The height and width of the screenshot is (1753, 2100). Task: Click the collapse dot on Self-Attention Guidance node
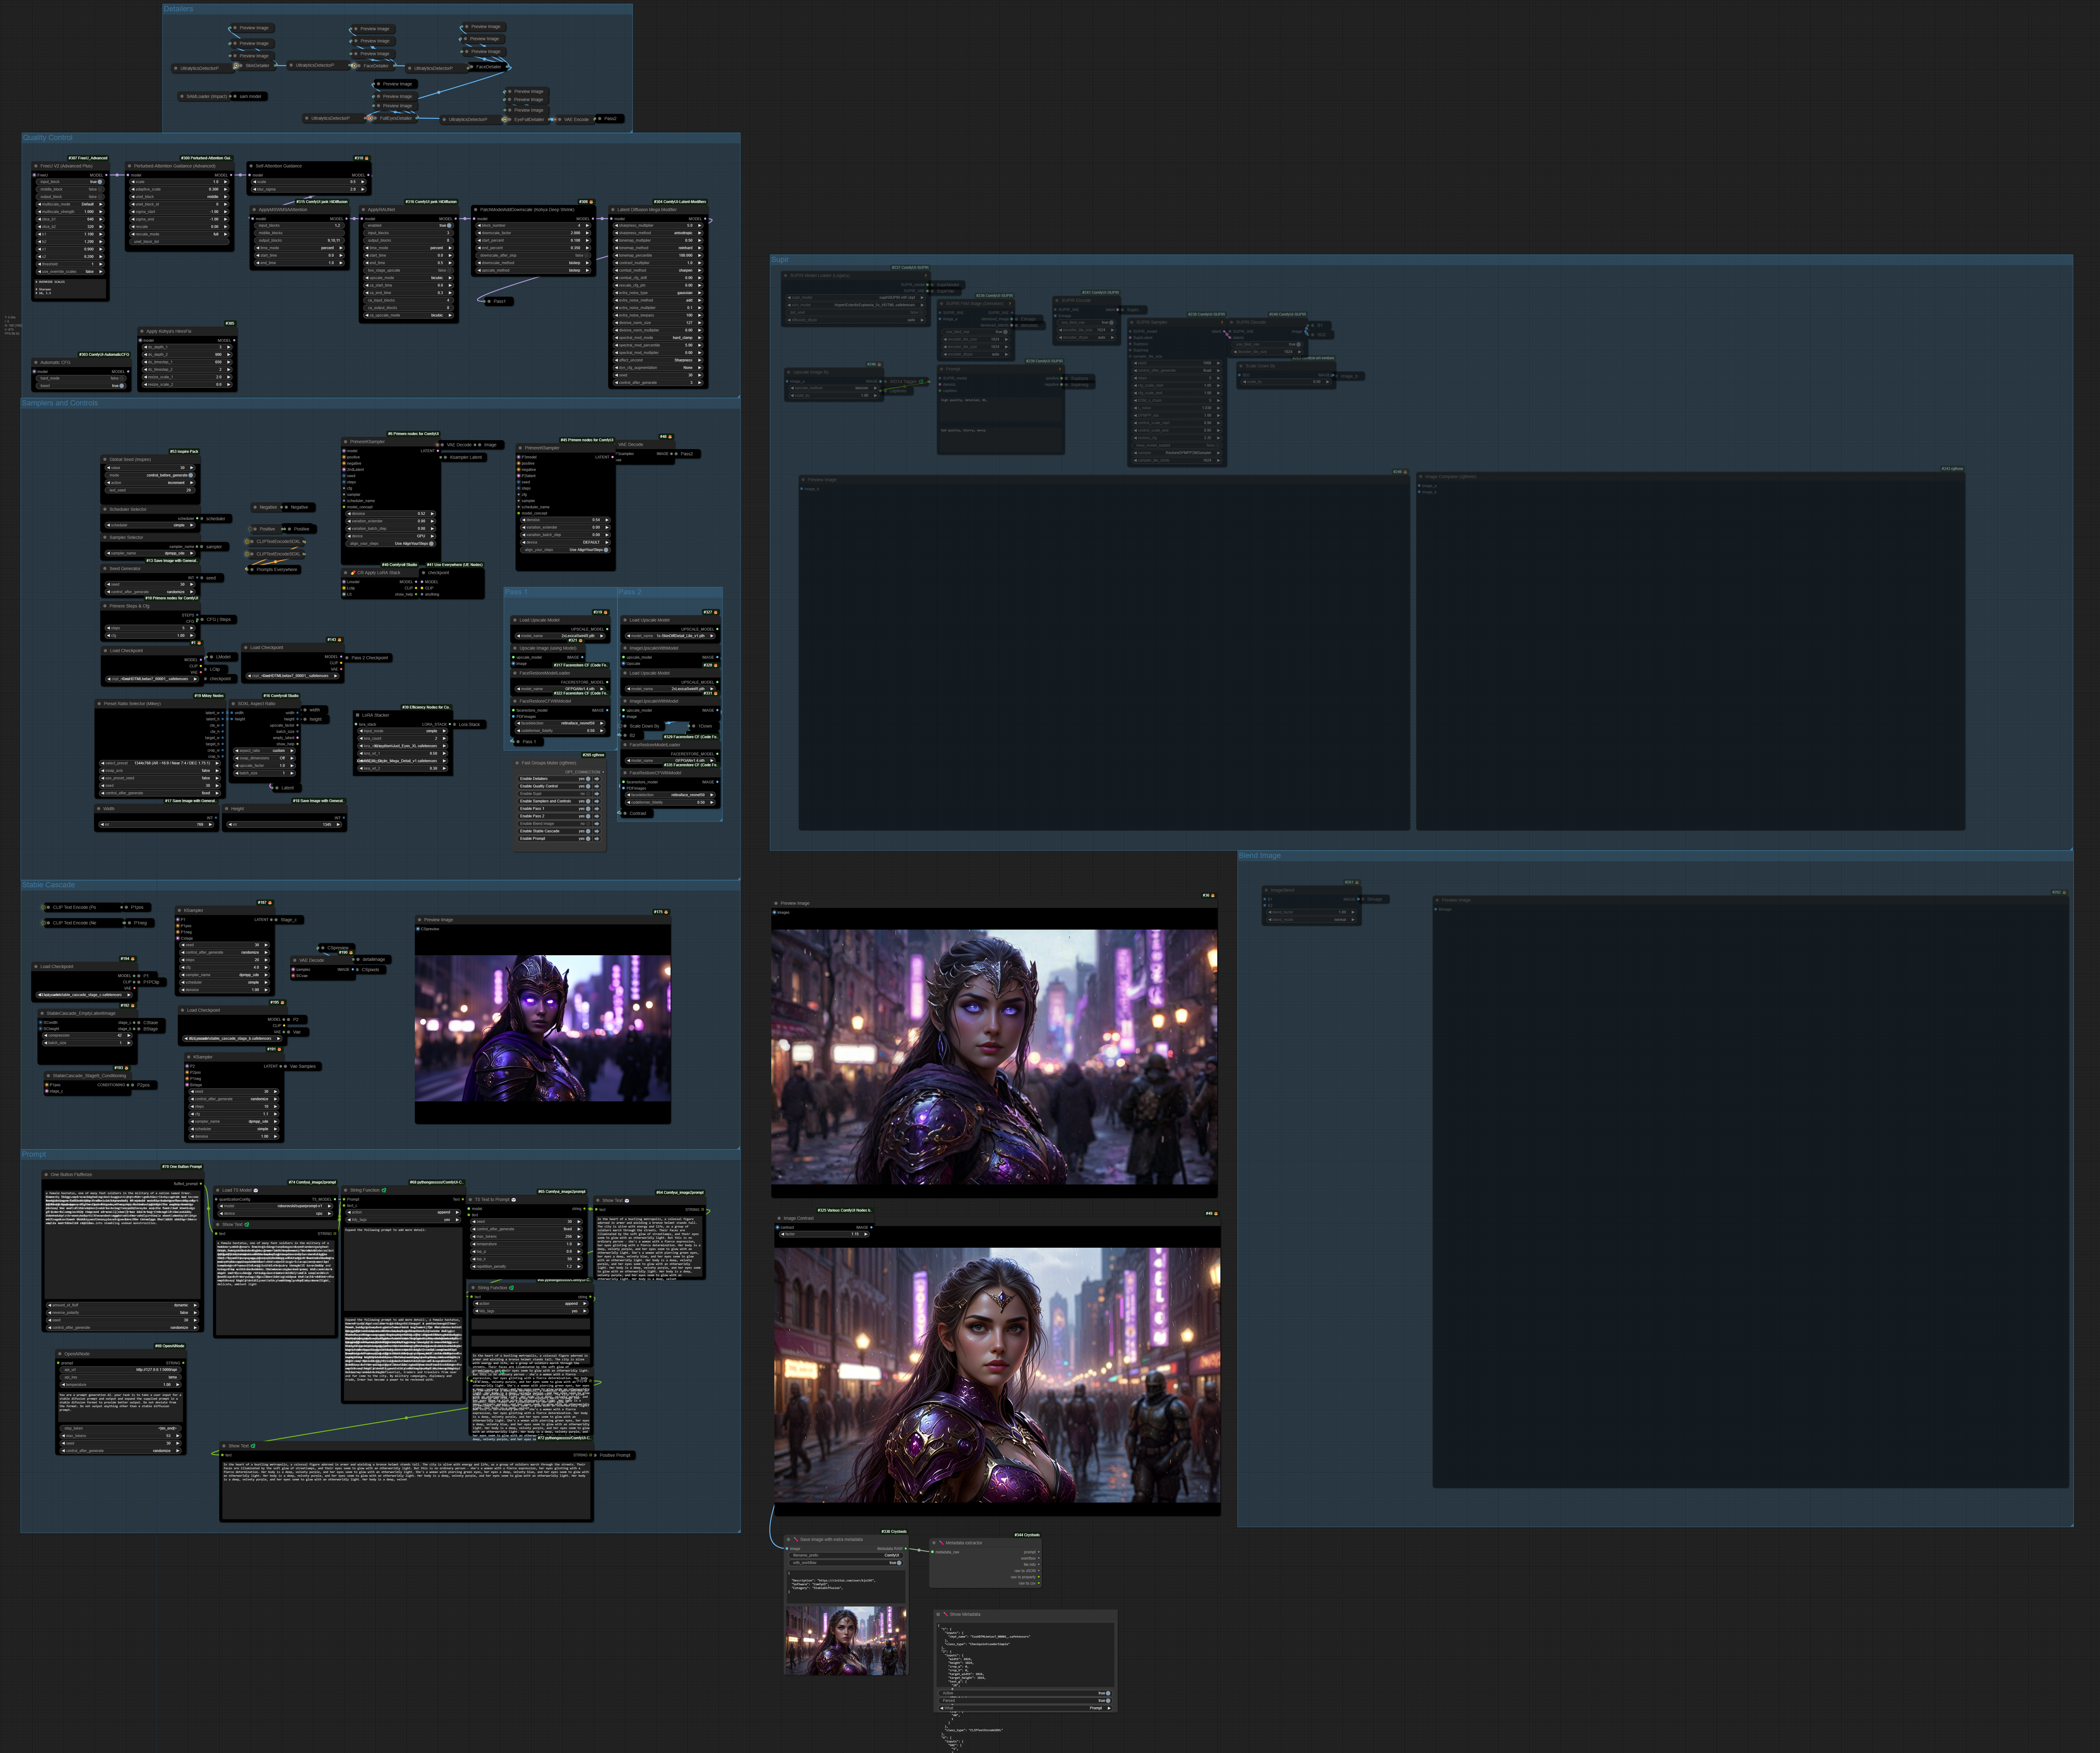point(251,166)
